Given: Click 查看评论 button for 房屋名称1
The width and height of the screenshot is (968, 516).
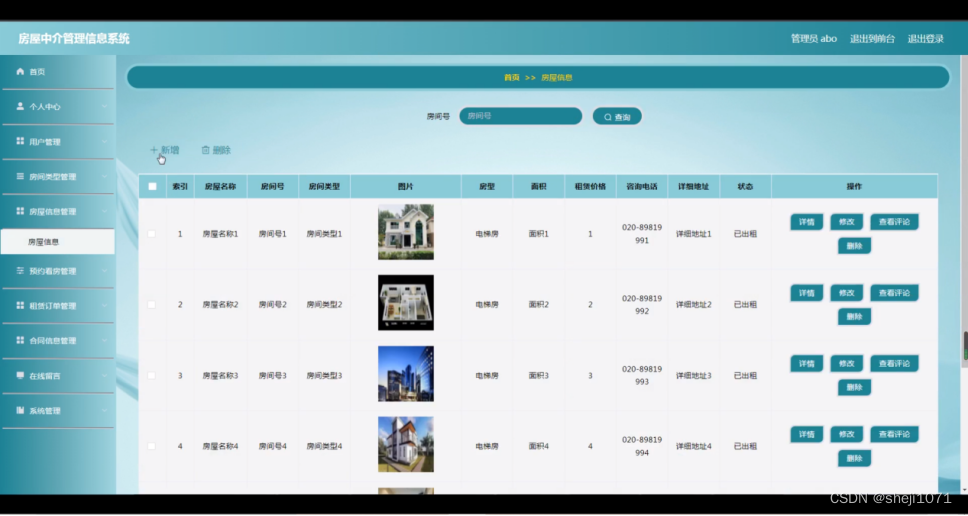Looking at the screenshot, I should pyautogui.click(x=894, y=222).
